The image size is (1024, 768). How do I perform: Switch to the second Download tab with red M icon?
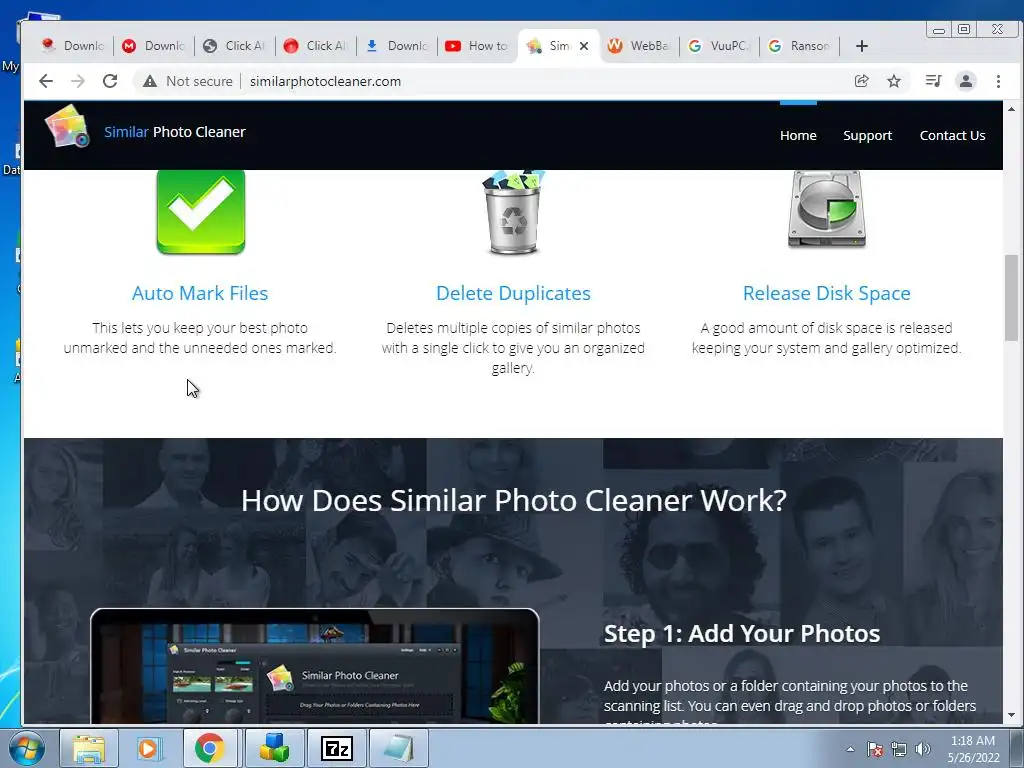[x=153, y=46]
